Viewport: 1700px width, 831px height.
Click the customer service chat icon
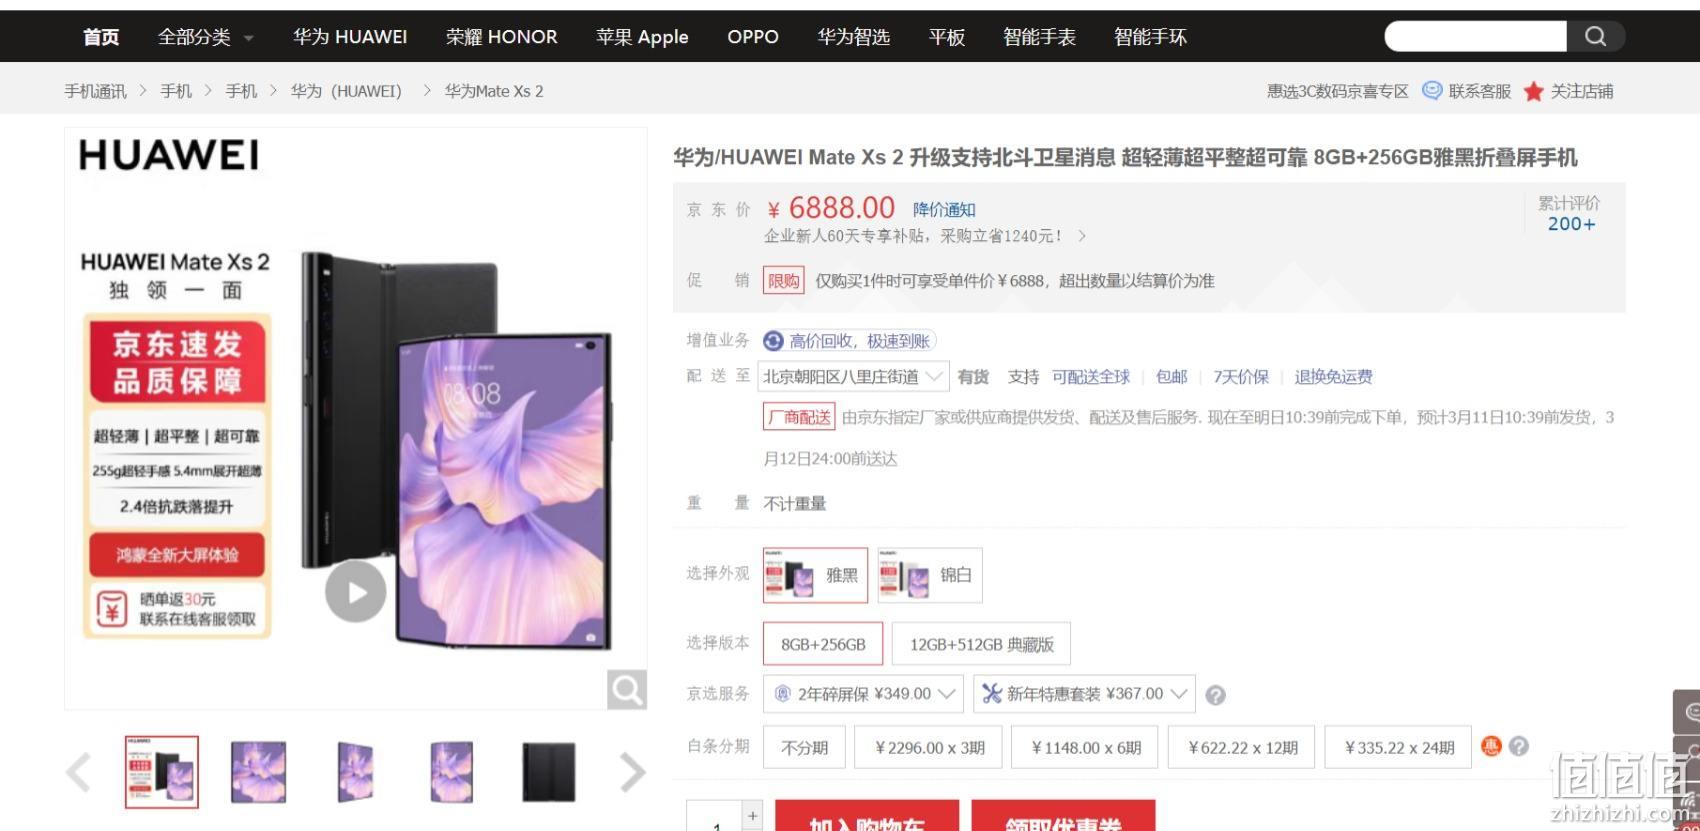click(1432, 91)
